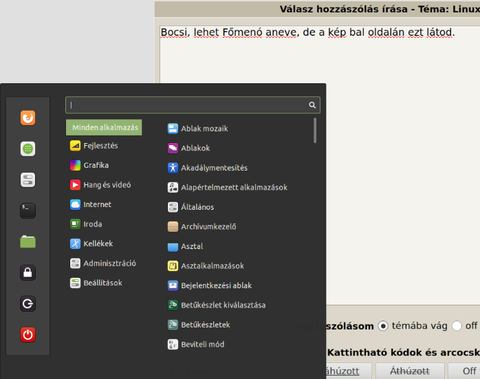Click the Grafika rainbow icon
Viewport: 480px width, 379px height.
(x=75, y=165)
